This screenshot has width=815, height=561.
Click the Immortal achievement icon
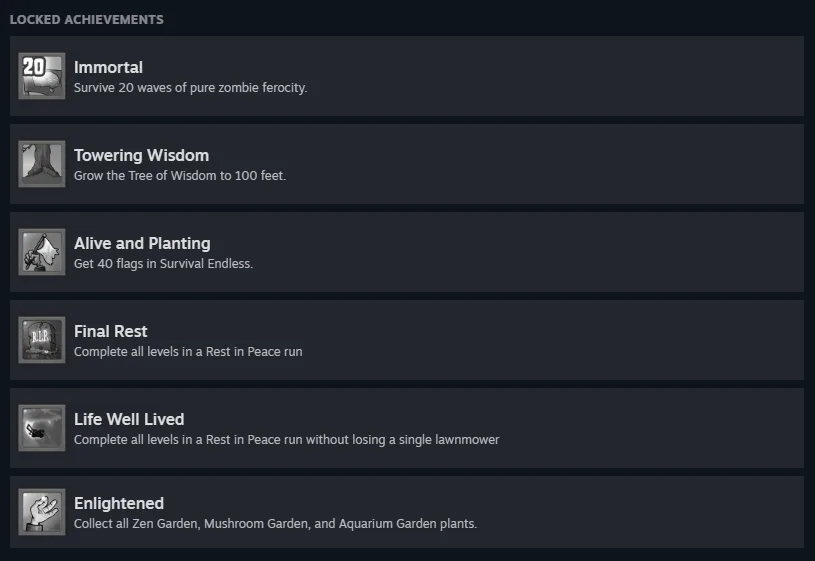pos(41,76)
